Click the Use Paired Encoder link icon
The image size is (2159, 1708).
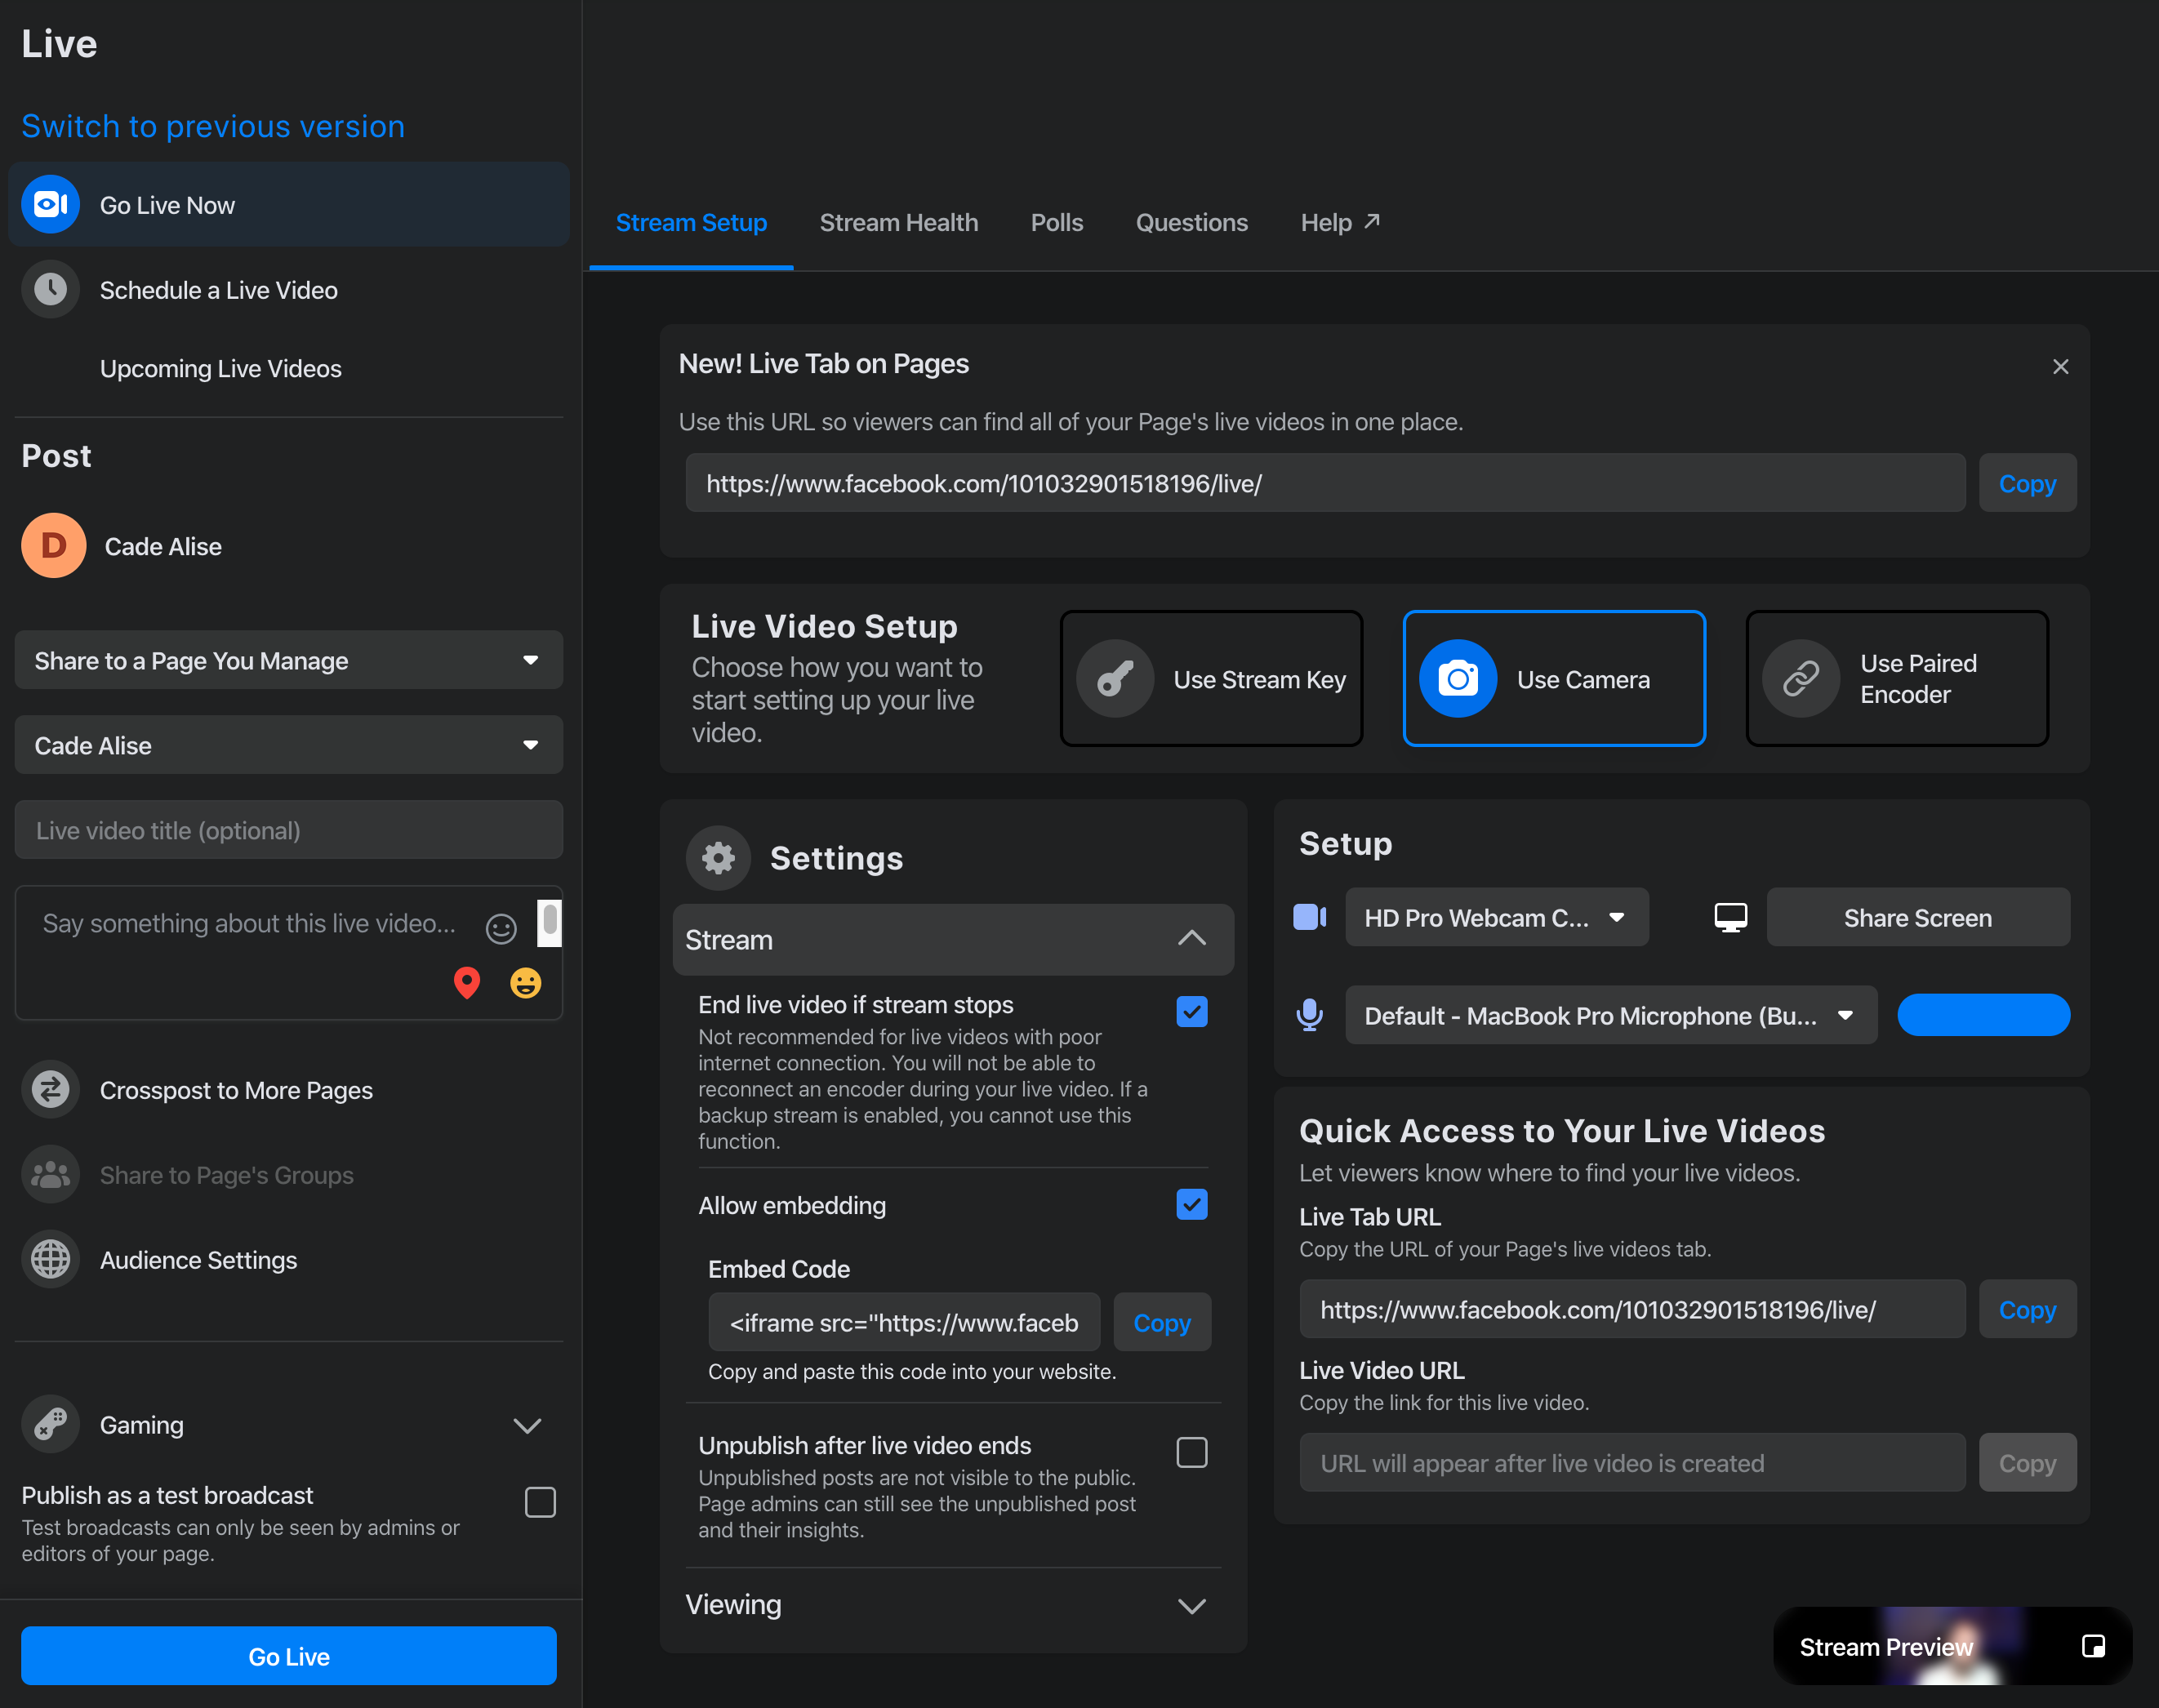[x=1801, y=679]
